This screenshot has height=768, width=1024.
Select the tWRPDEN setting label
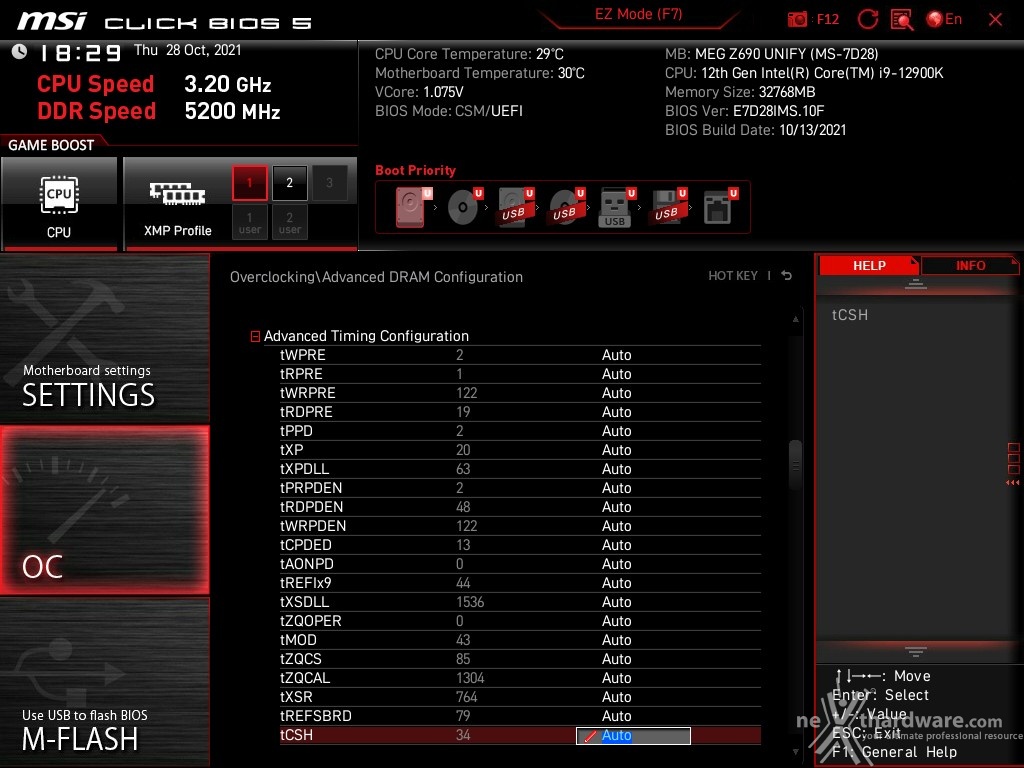[313, 526]
